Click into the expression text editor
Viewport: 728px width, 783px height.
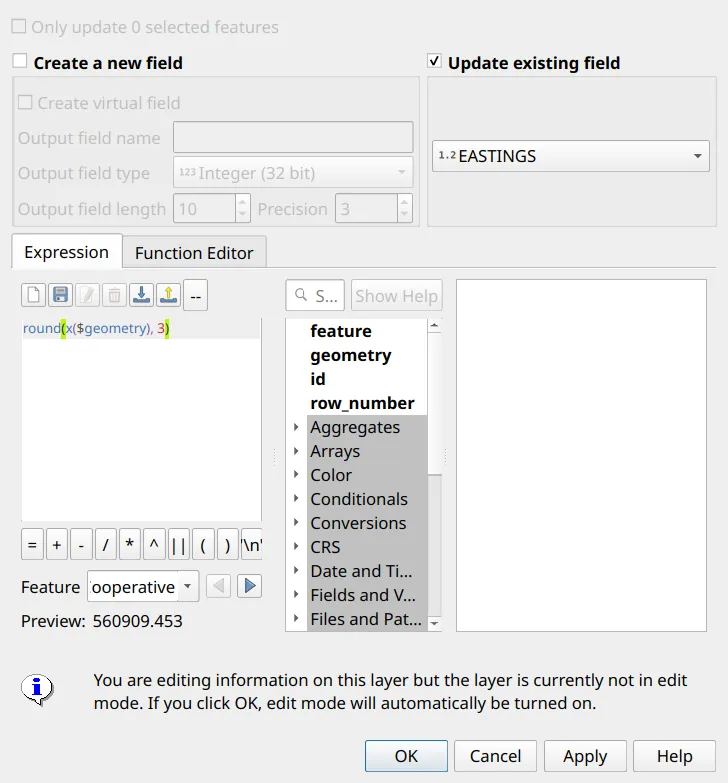141,419
